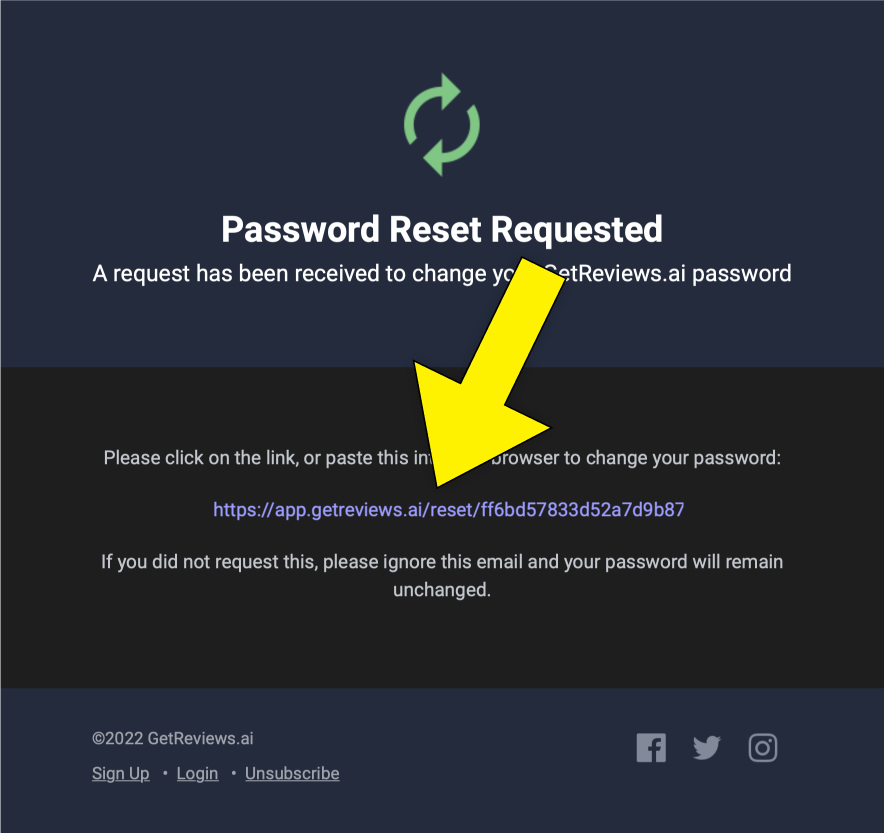The width and height of the screenshot is (884, 833).
Task: Click the Unsubscribe link
Action: pyautogui.click(x=292, y=773)
